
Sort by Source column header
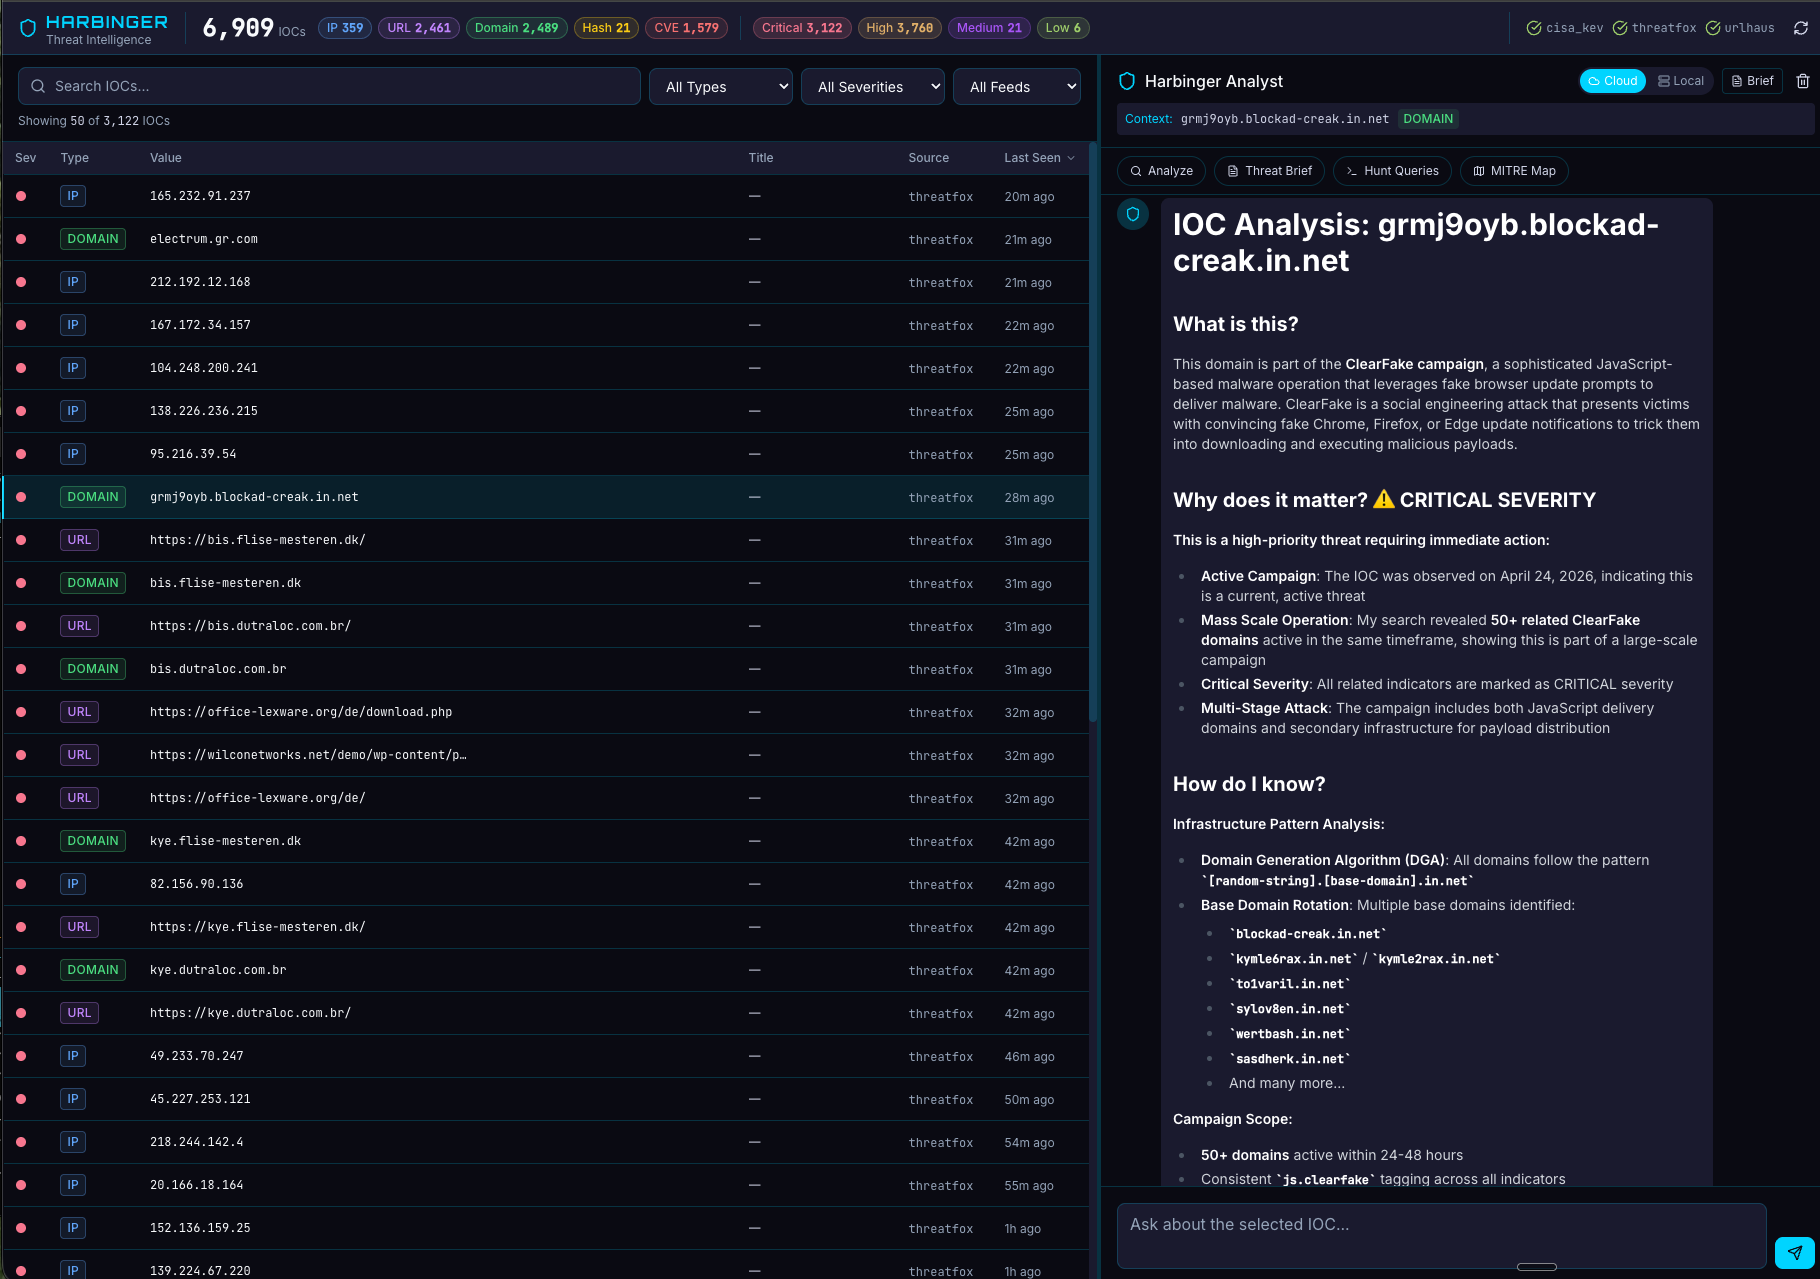[x=929, y=158]
